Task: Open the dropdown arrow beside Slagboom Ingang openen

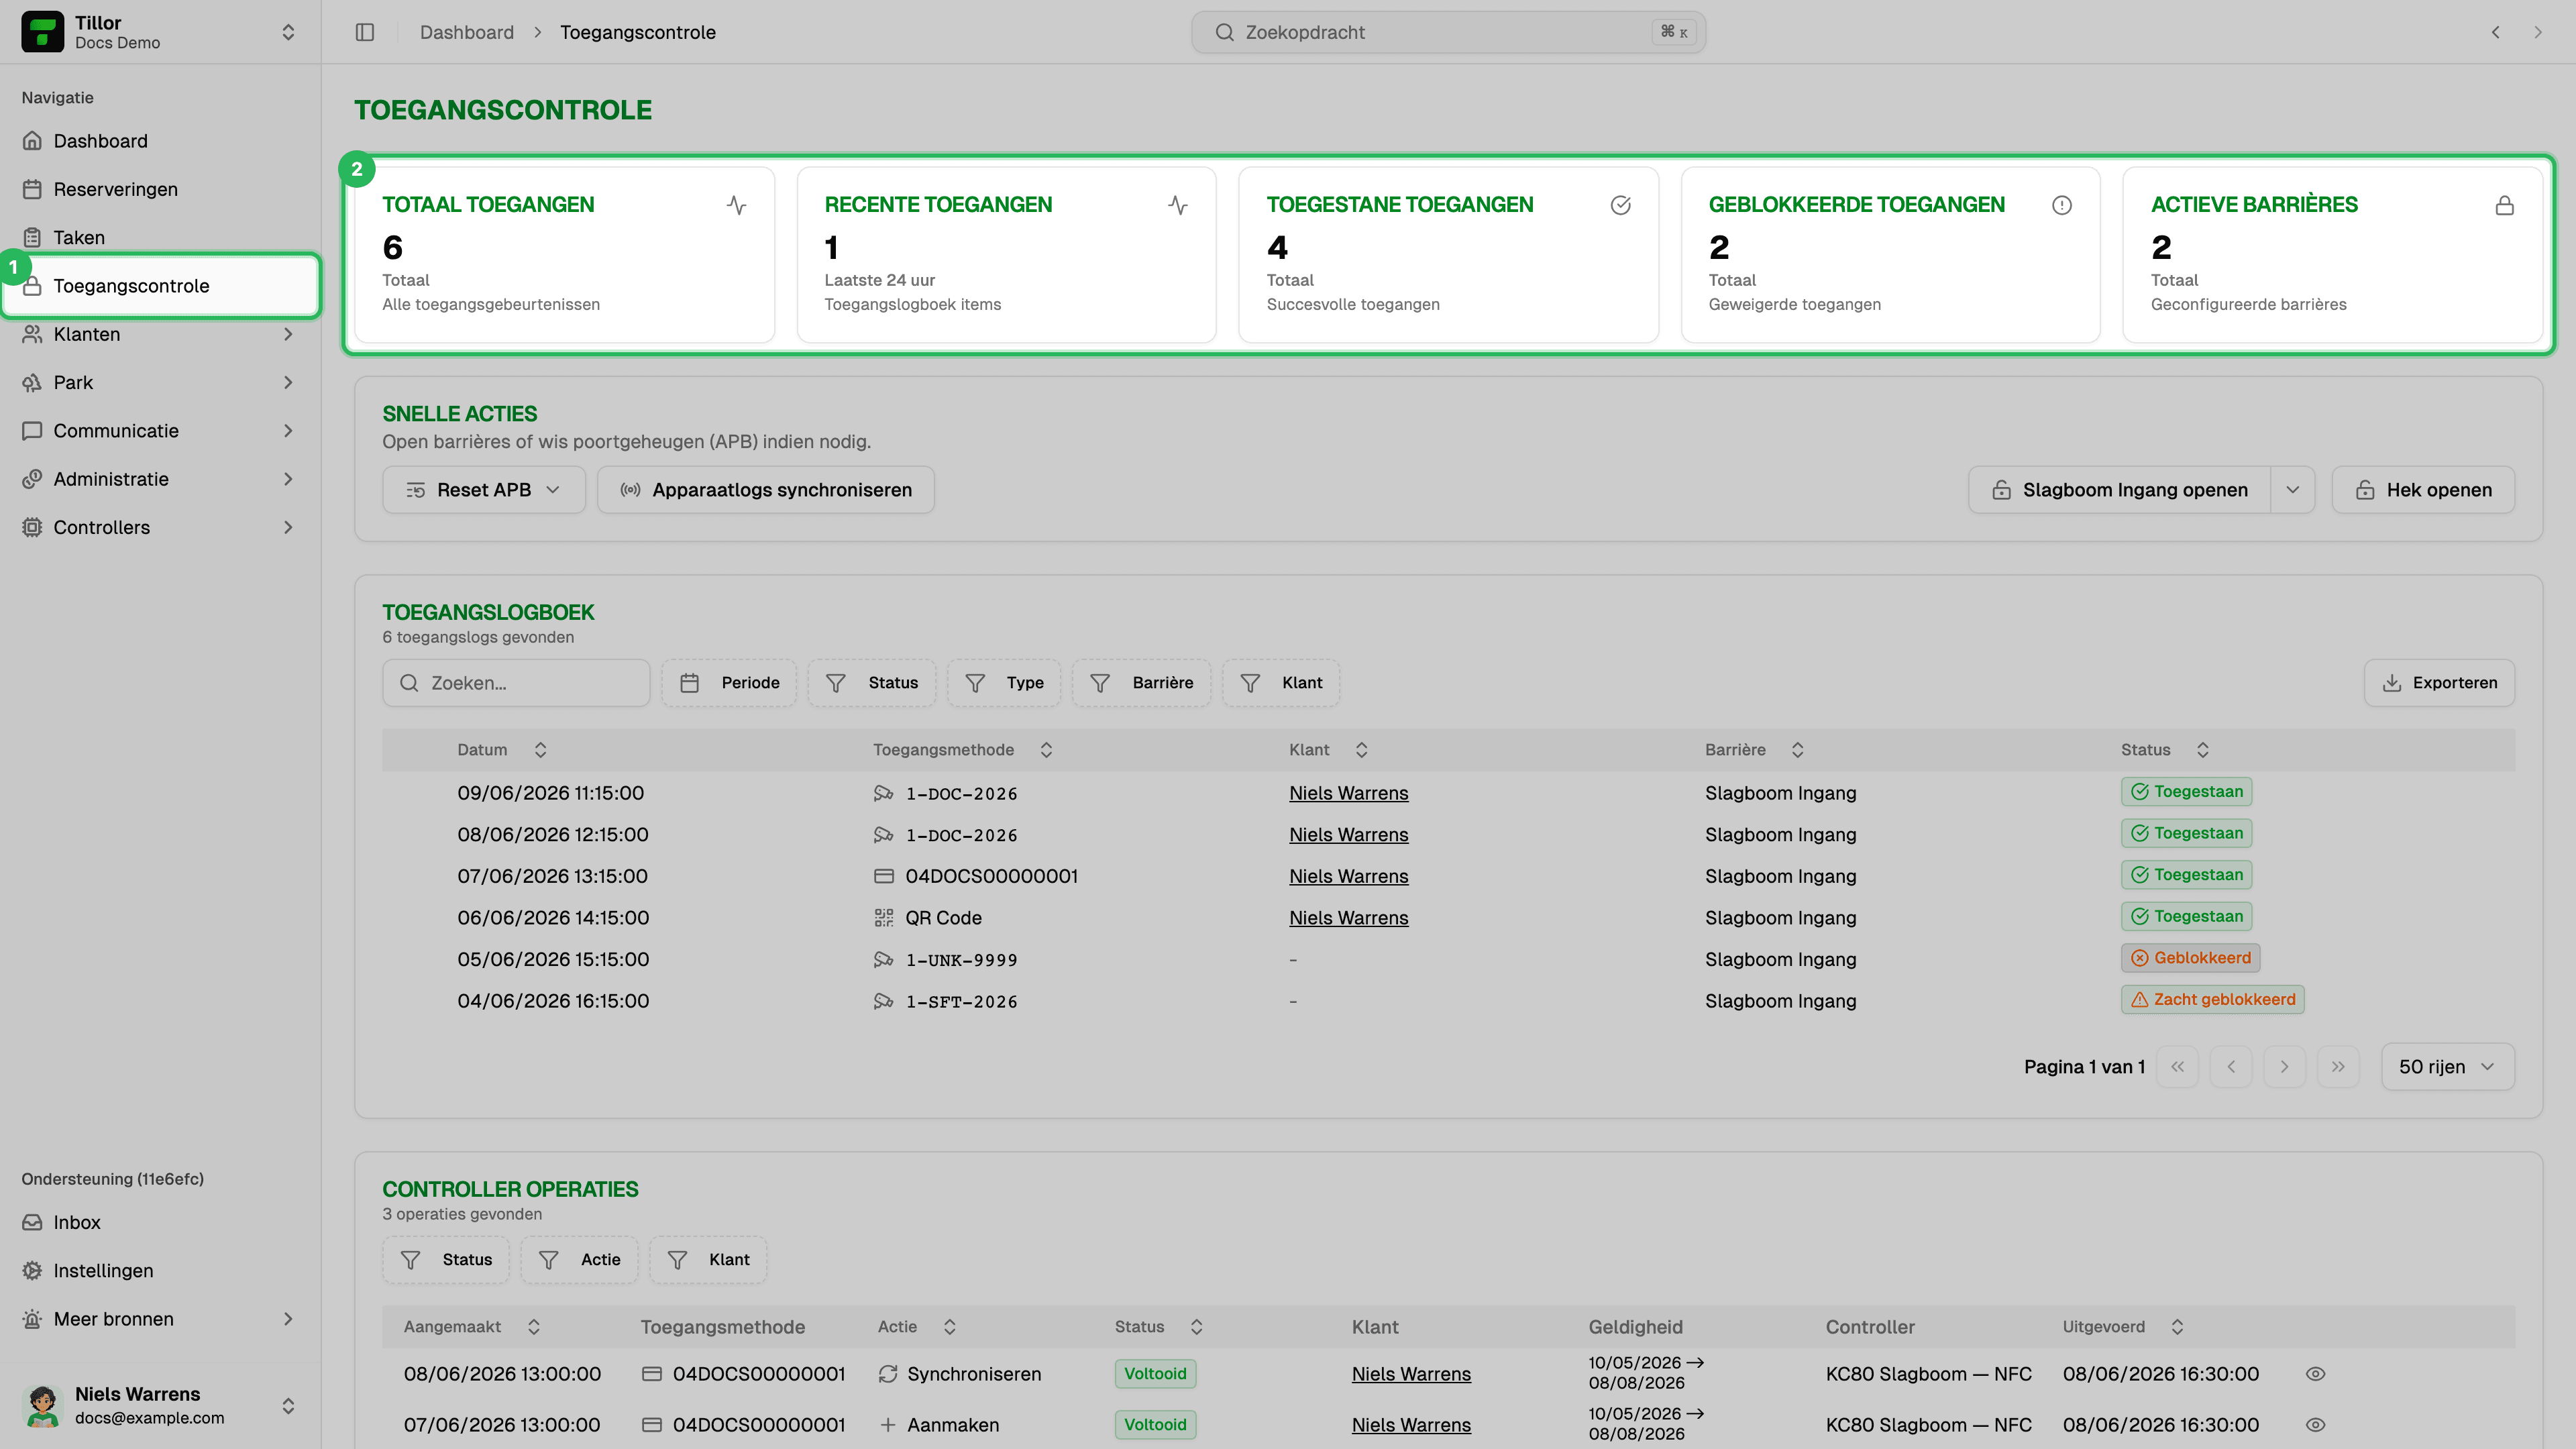Action: click(2293, 490)
